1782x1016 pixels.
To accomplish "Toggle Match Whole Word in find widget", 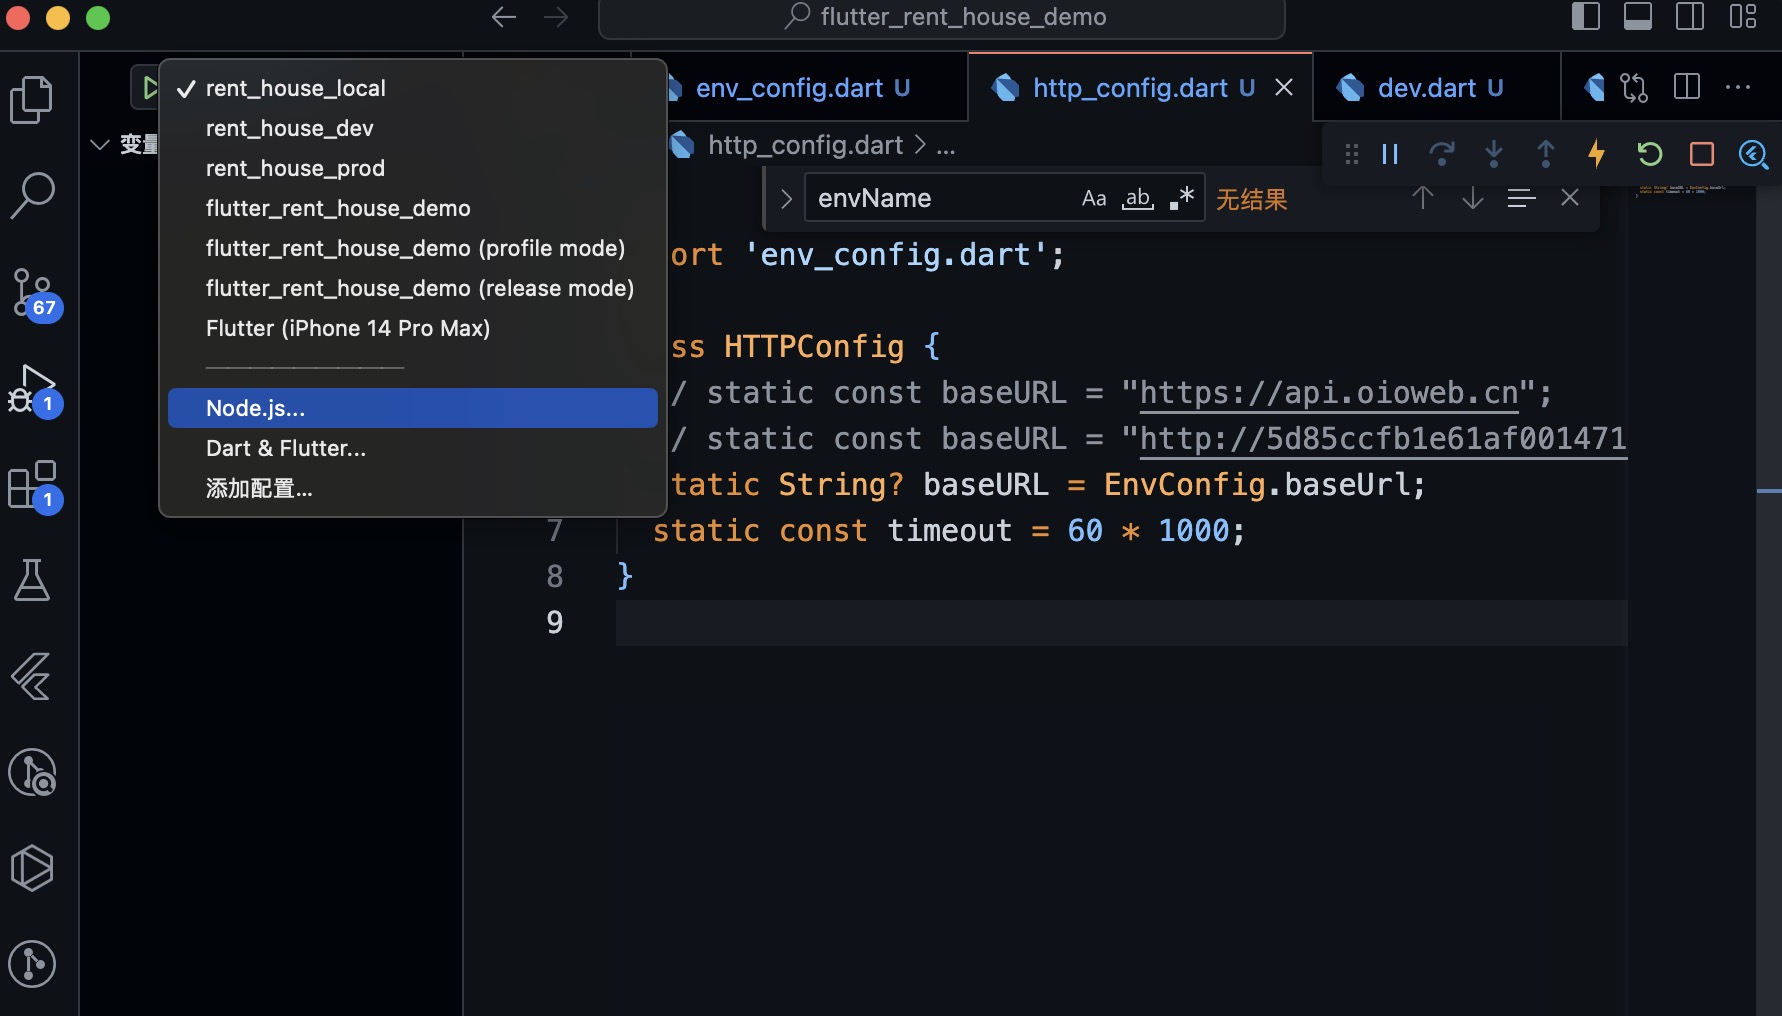I will coord(1138,198).
